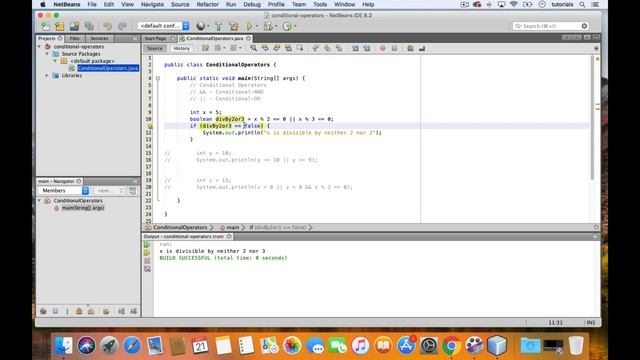The image size is (640, 360).
Task: Click the editor split-window icon at toolbar right edge
Action: [x=596, y=48]
